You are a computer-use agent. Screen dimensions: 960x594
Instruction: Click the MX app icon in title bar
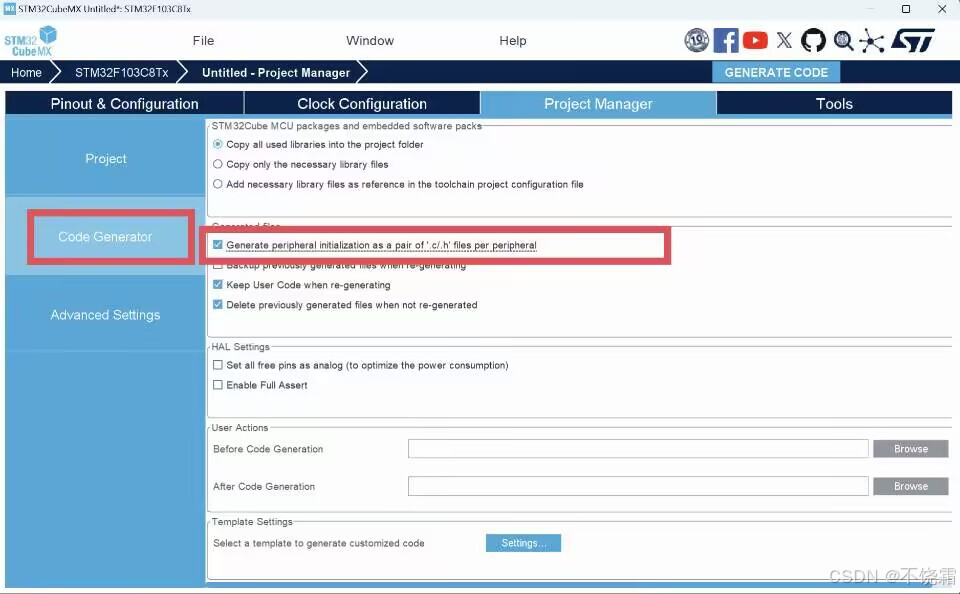pyautogui.click(x=10, y=9)
